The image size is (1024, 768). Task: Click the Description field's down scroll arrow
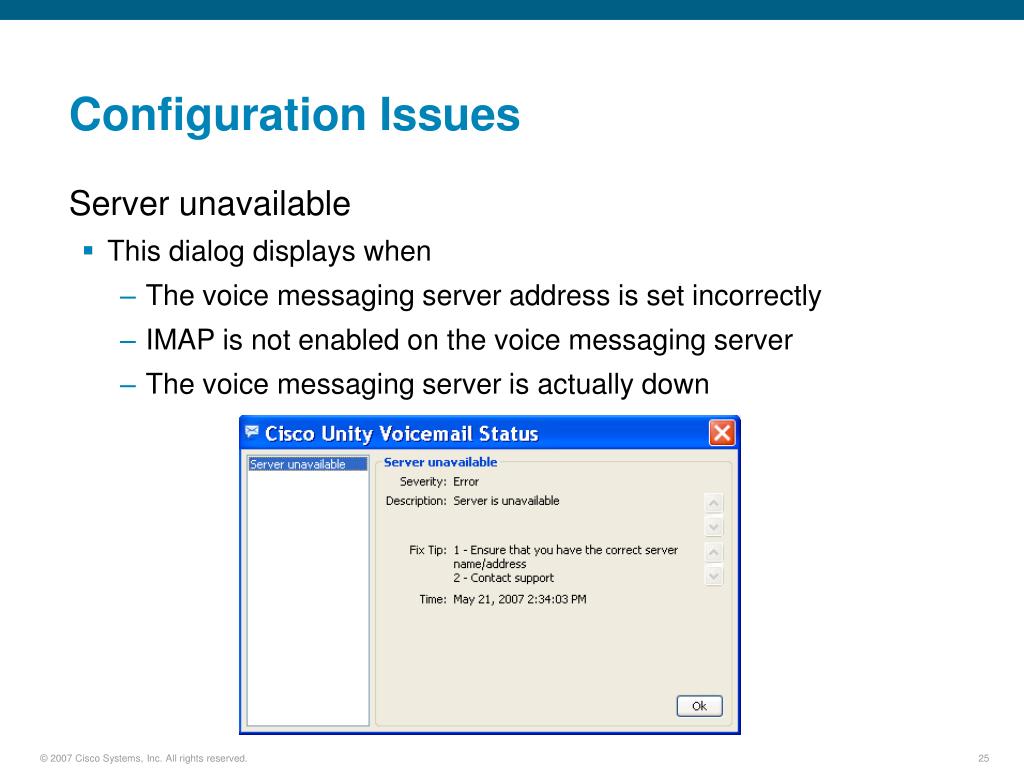[714, 526]
